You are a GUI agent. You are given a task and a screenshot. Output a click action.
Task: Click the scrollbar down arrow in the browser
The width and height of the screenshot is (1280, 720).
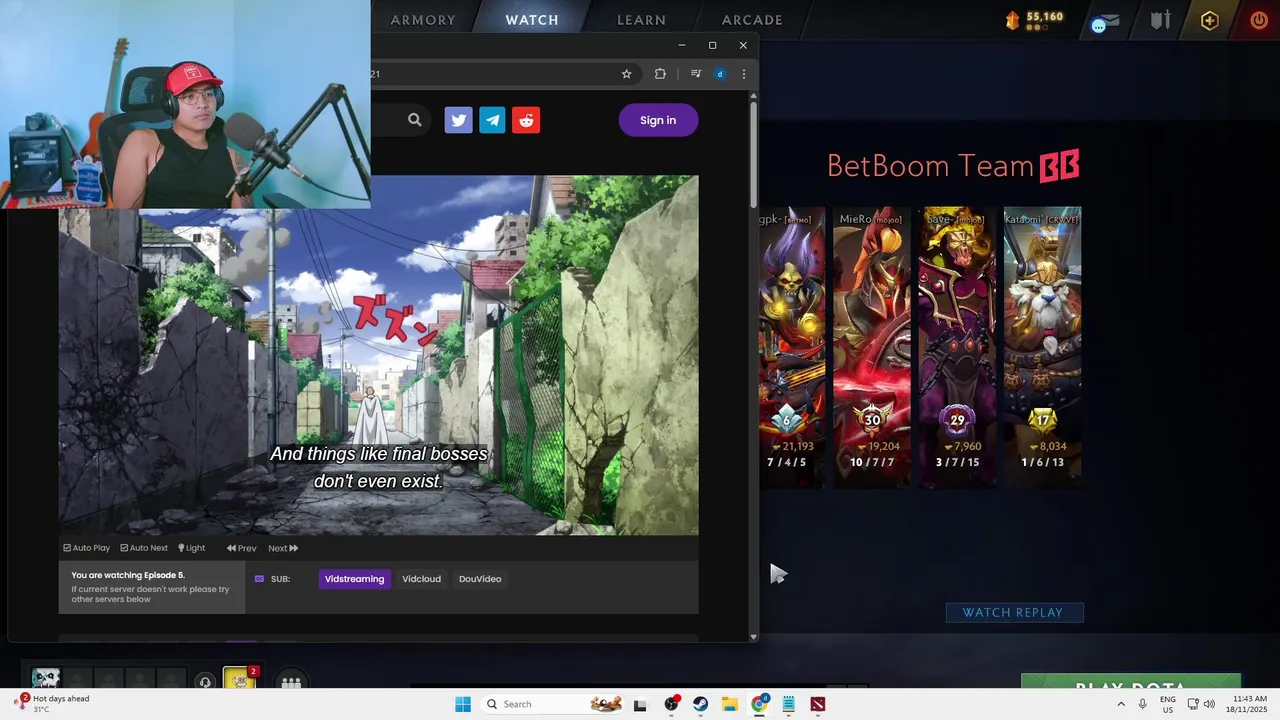click(753, 636)
